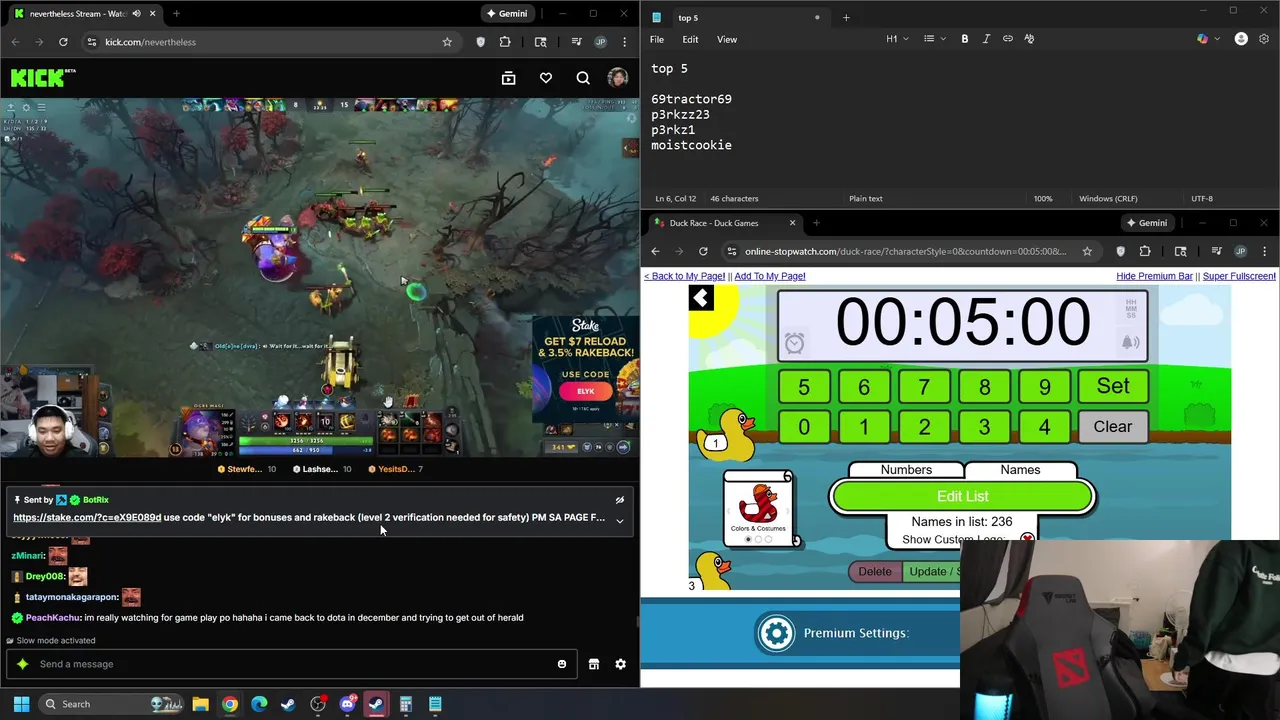Toggle the timer bell sound icon
Screen dimensions: 1280x720
click(1130, 342)
